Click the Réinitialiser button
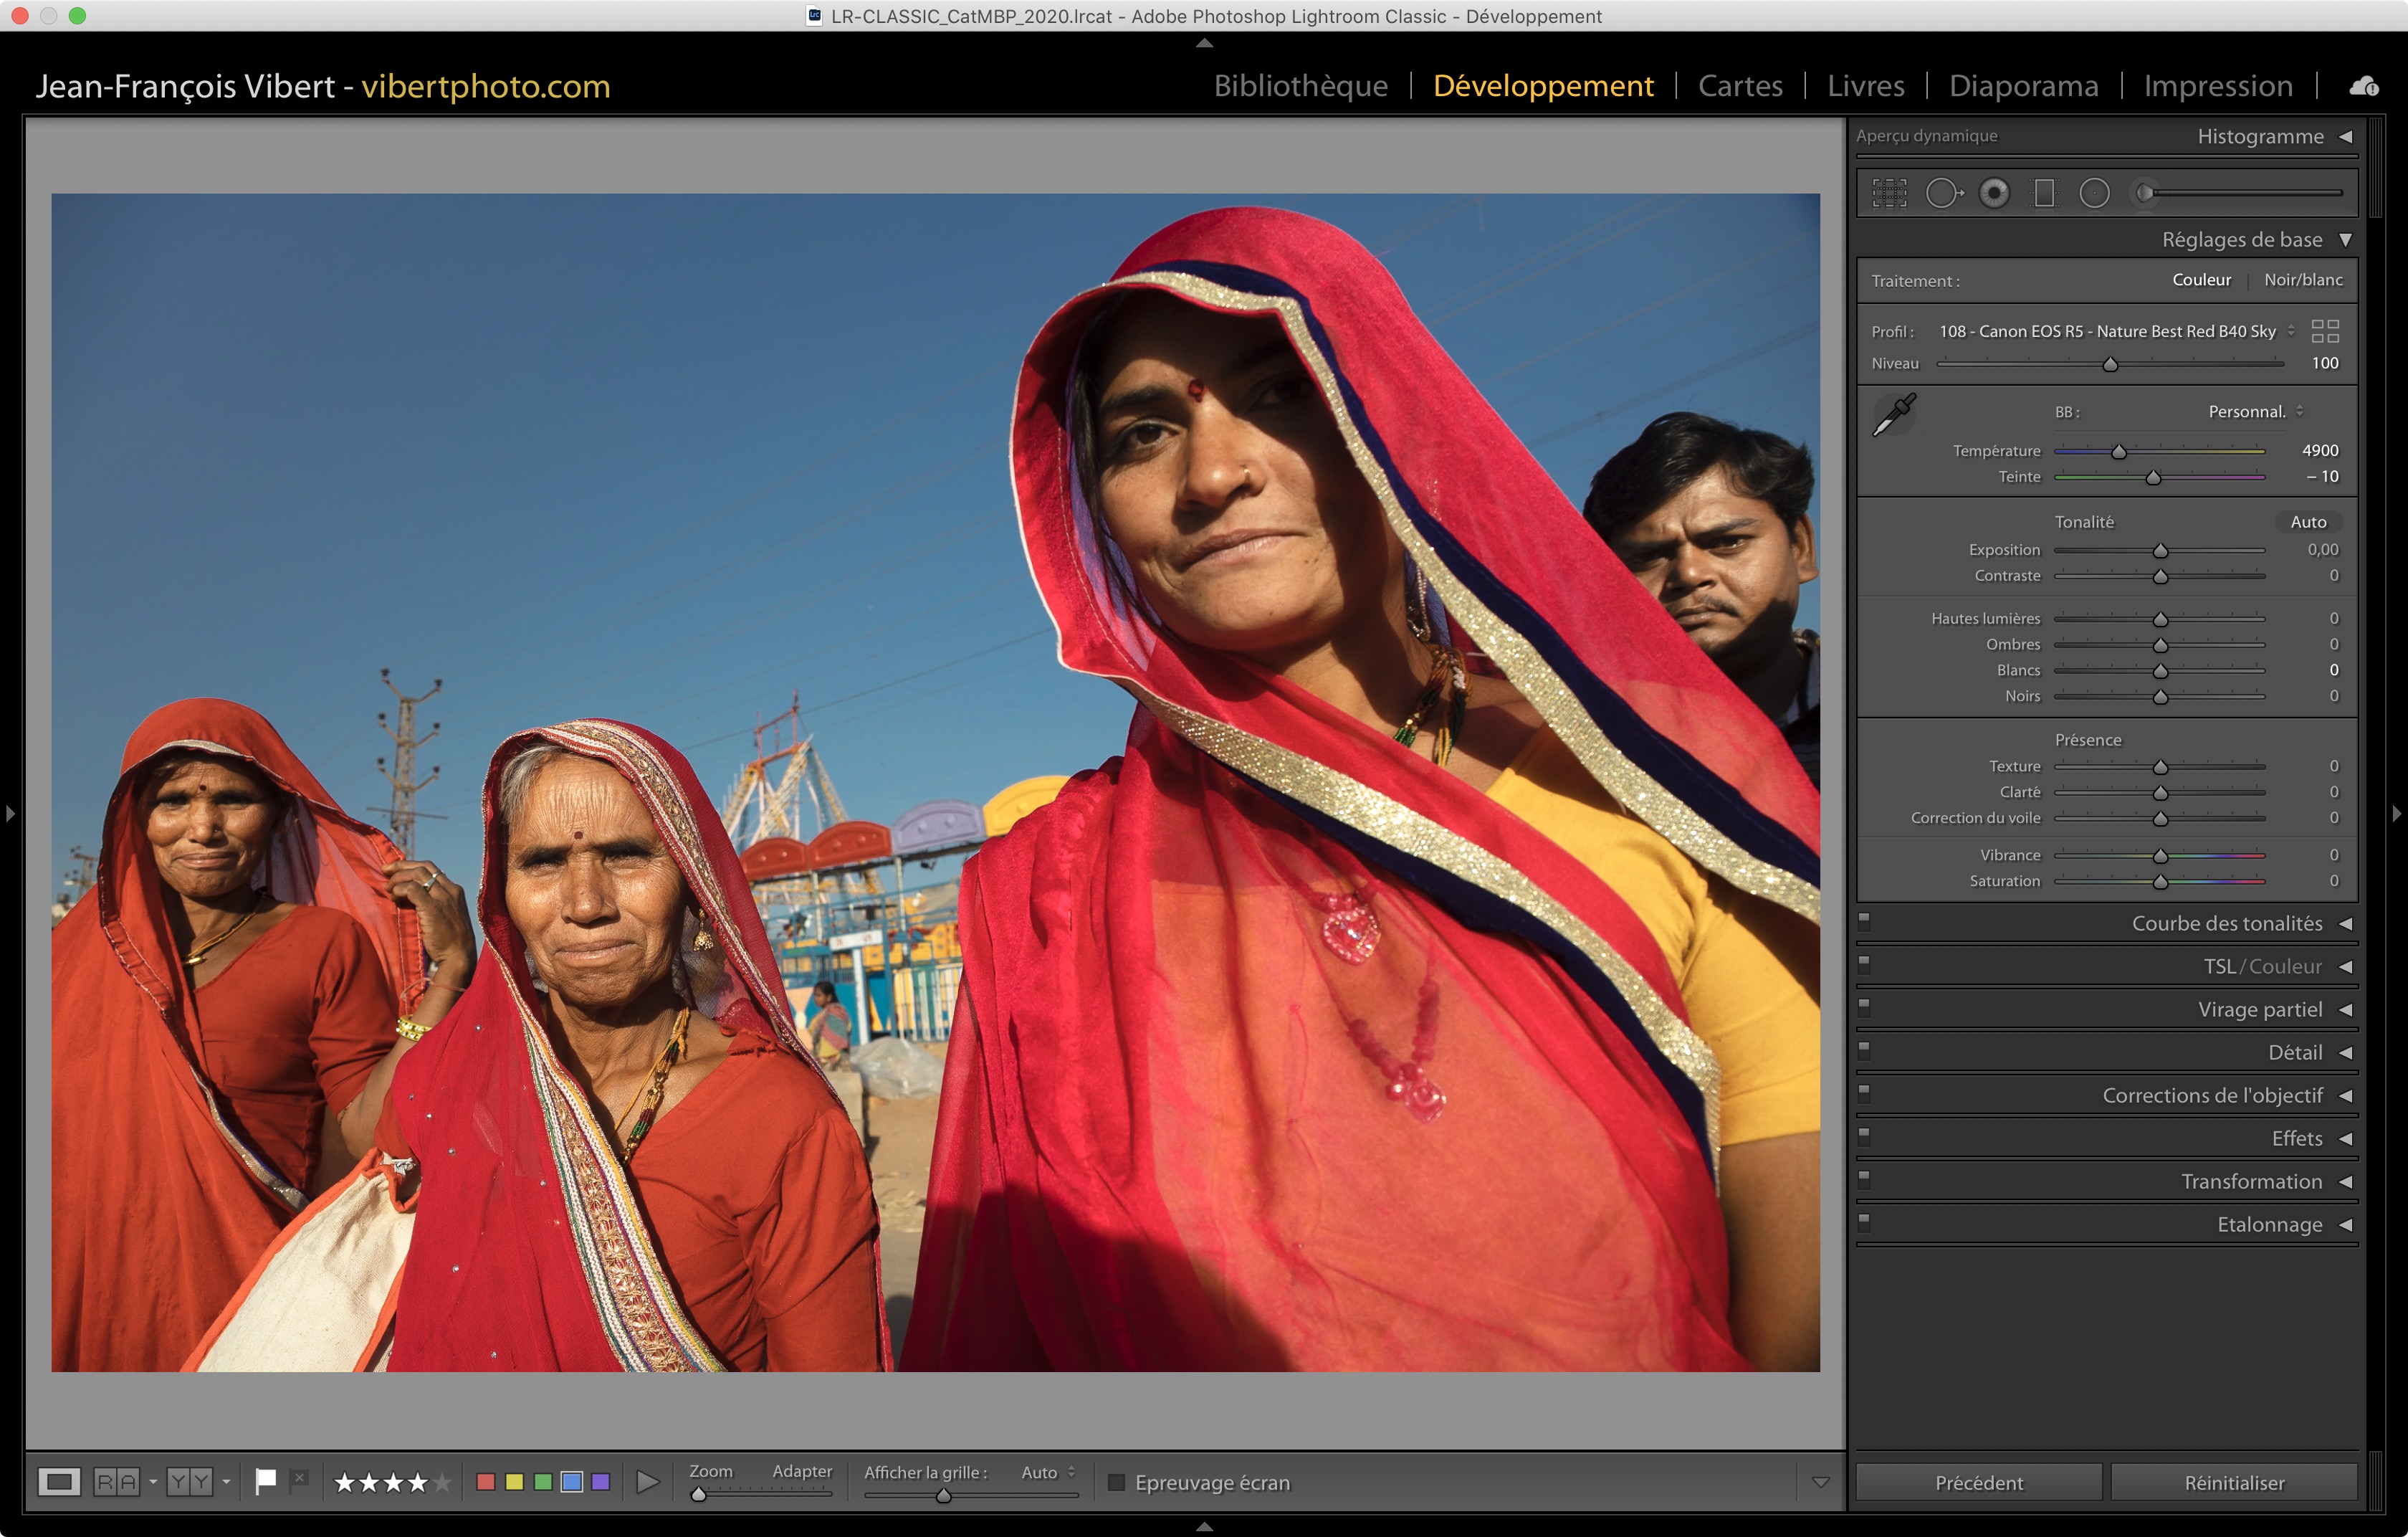 click(x=2233, y=1482)
